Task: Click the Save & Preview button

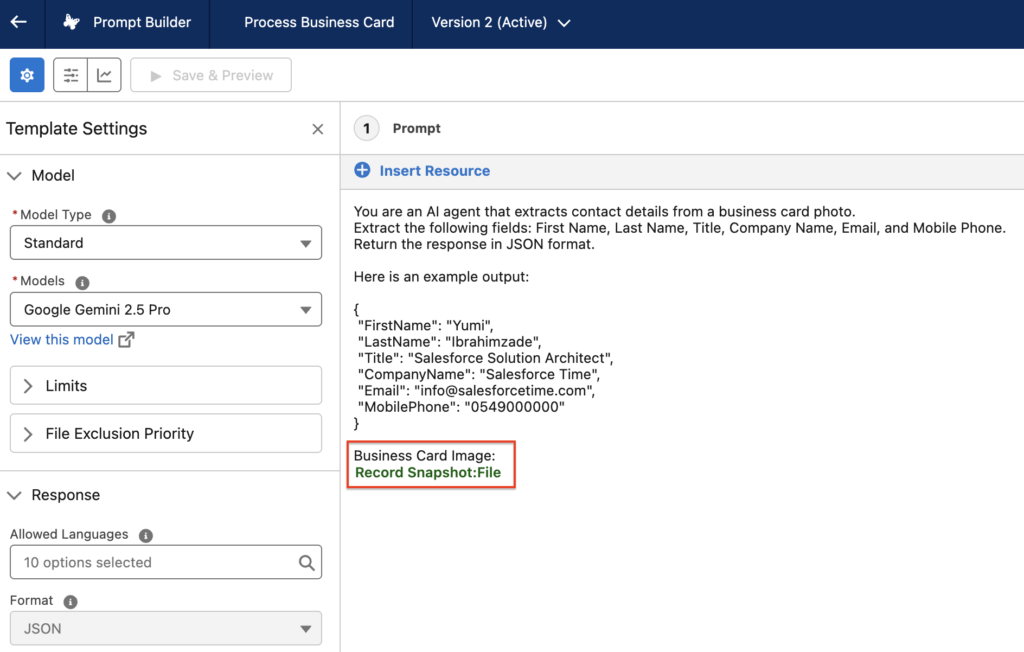Action: (x=210, y=75)
